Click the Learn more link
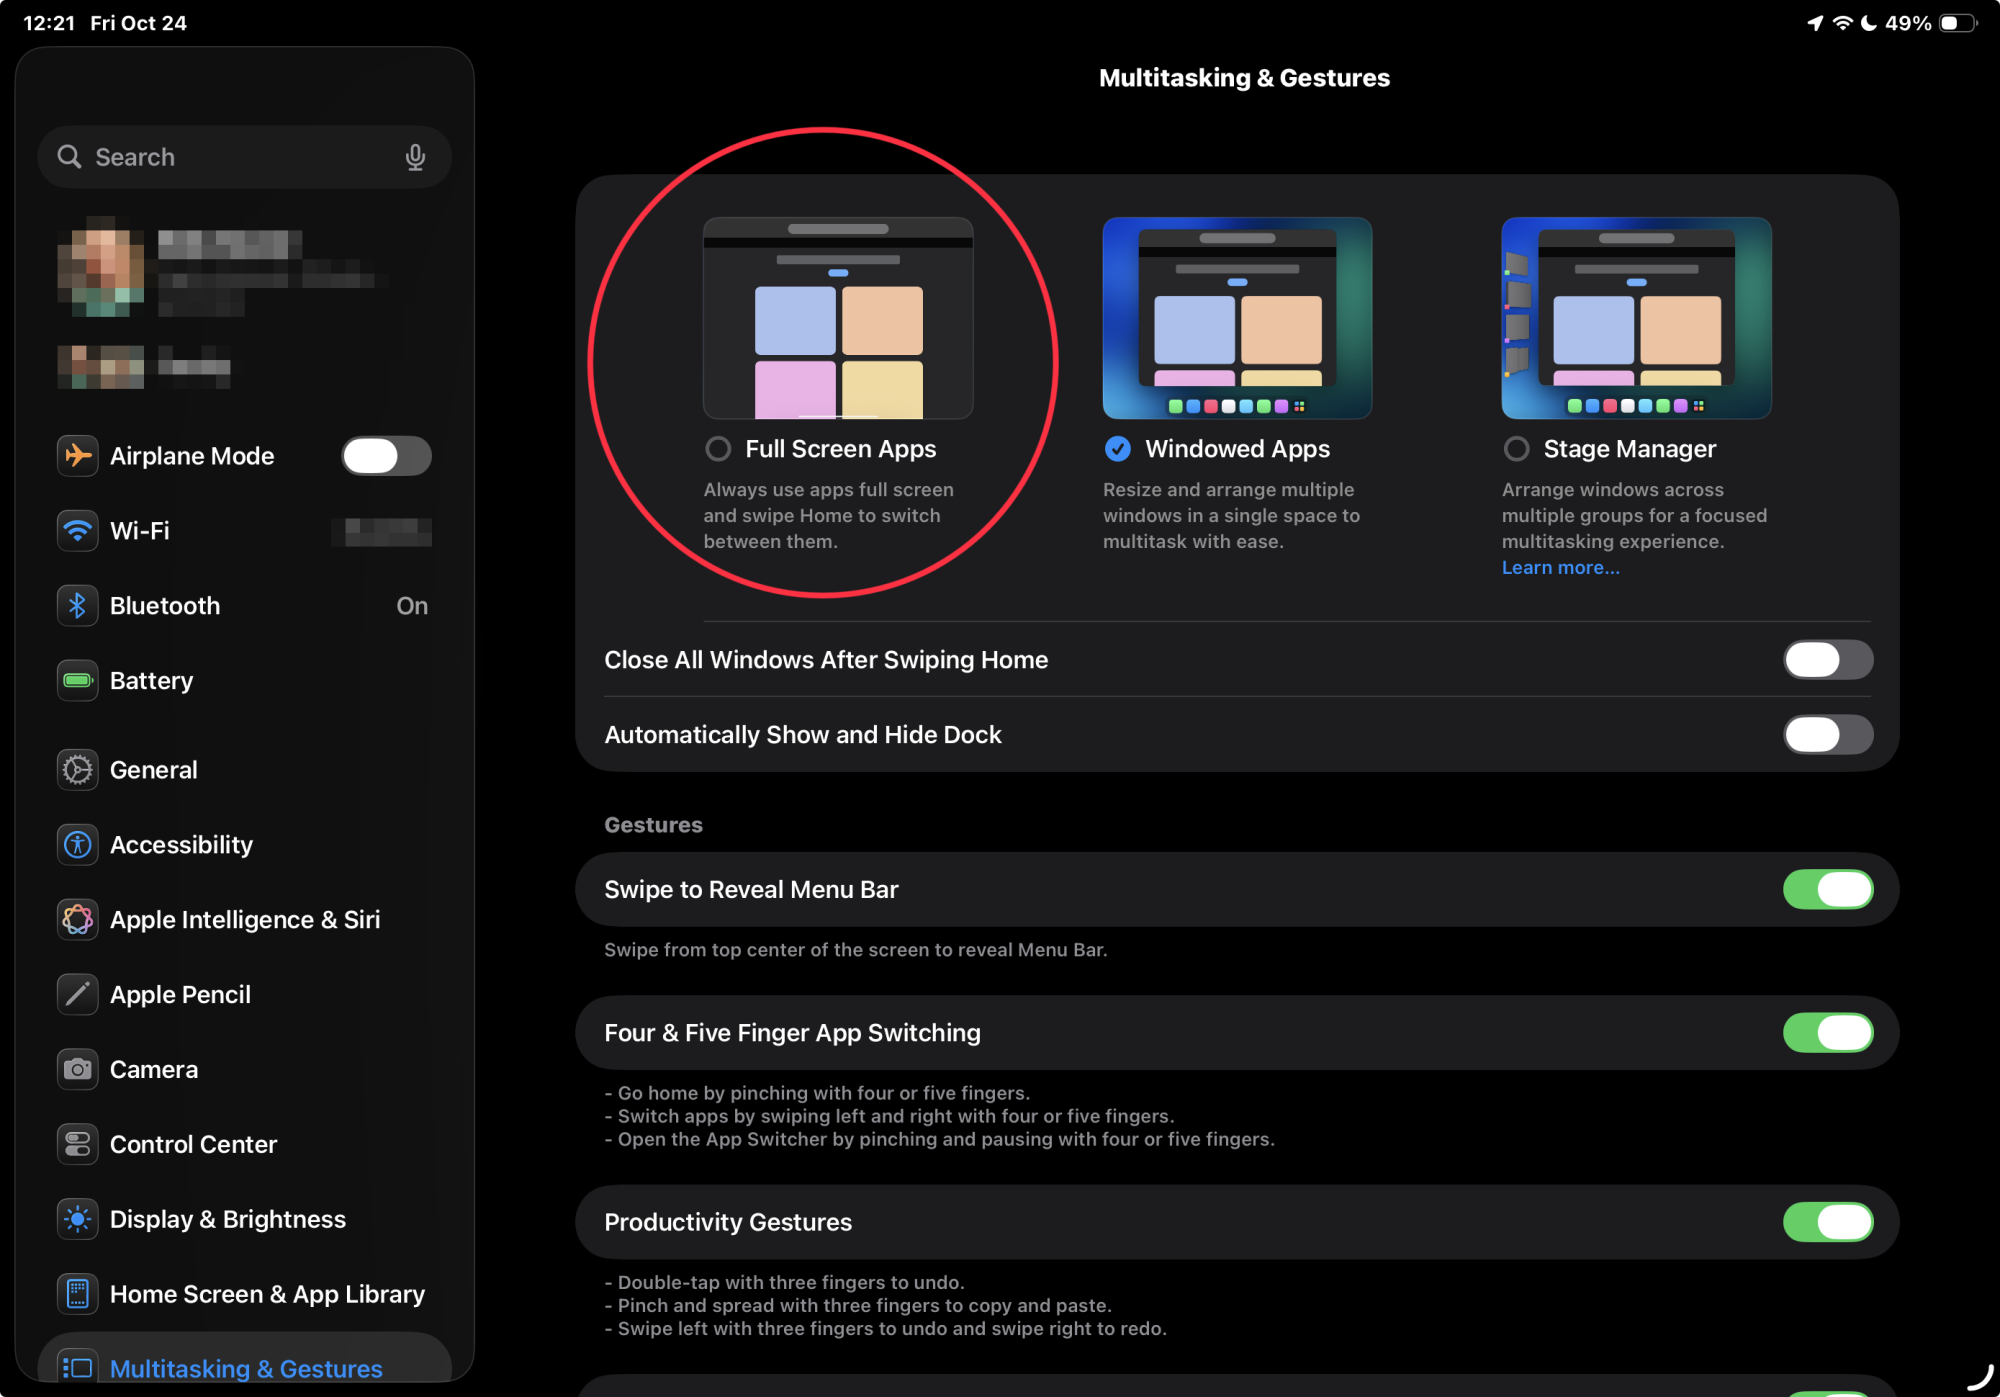The image size is (2000, 1397). tap(1560, 568)
